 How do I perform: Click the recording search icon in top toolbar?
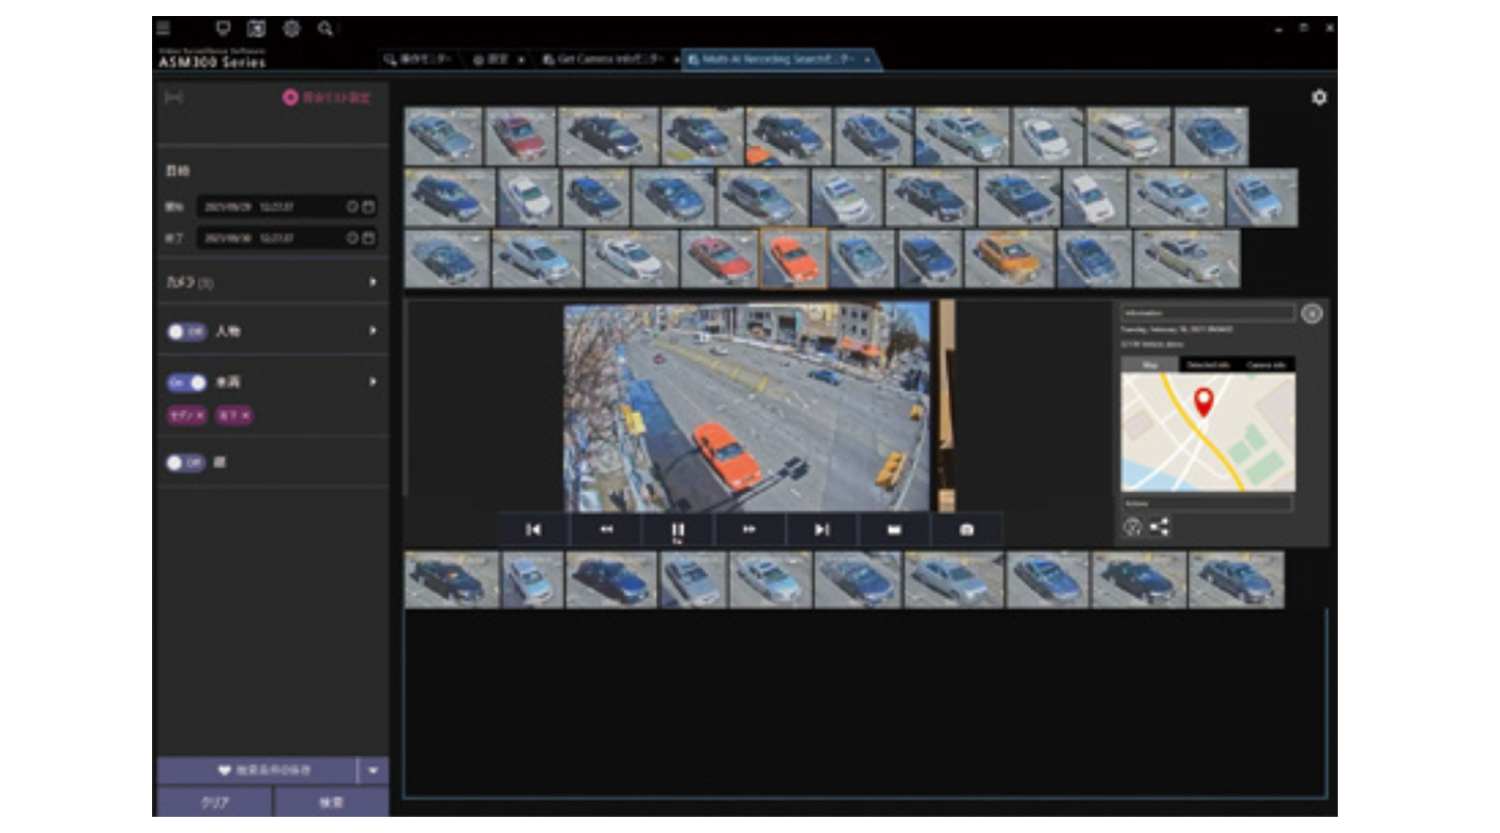pyautogui.click(x=257, y=28)
